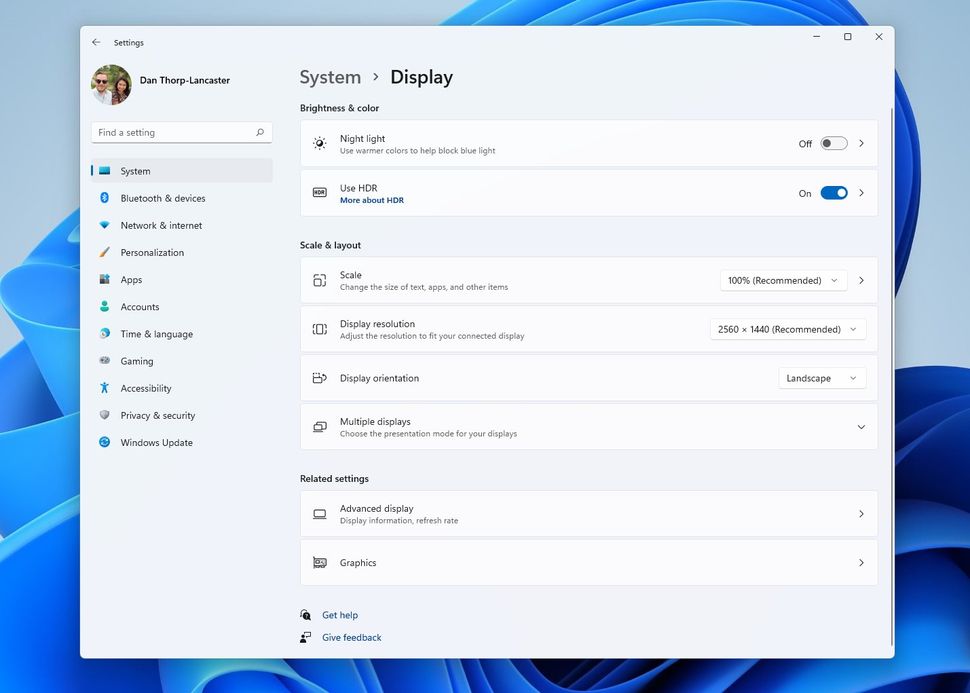This screenshot has width=970, height=693.
Task: Click the back arrow in Settings header
Action: [96, 43]
